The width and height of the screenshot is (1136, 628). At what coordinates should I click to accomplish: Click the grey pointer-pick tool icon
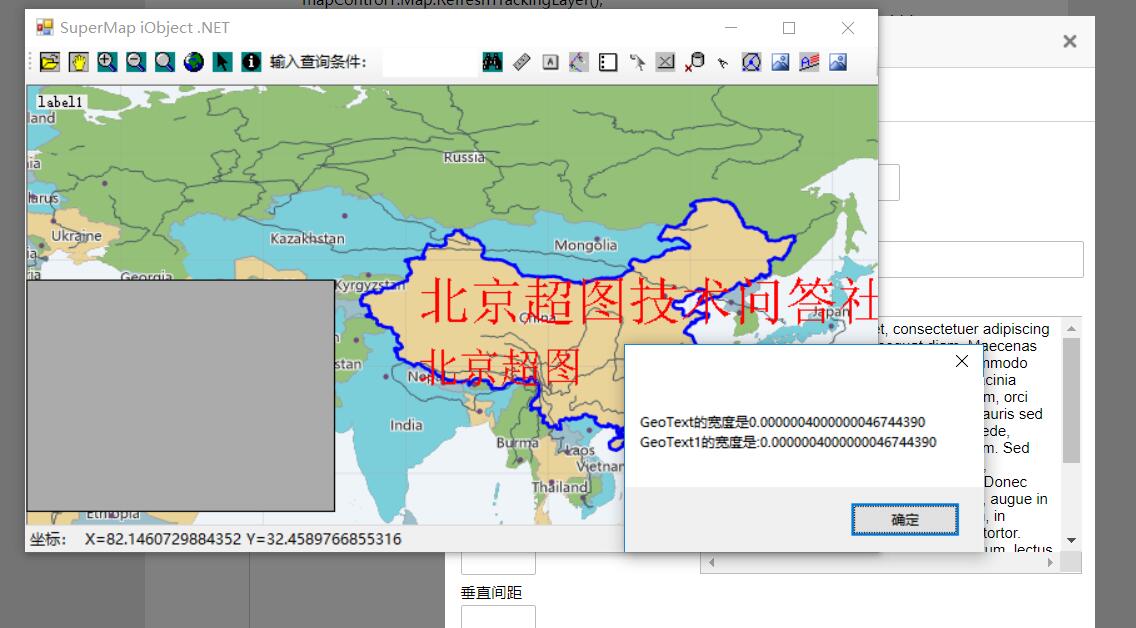(637, 62)
